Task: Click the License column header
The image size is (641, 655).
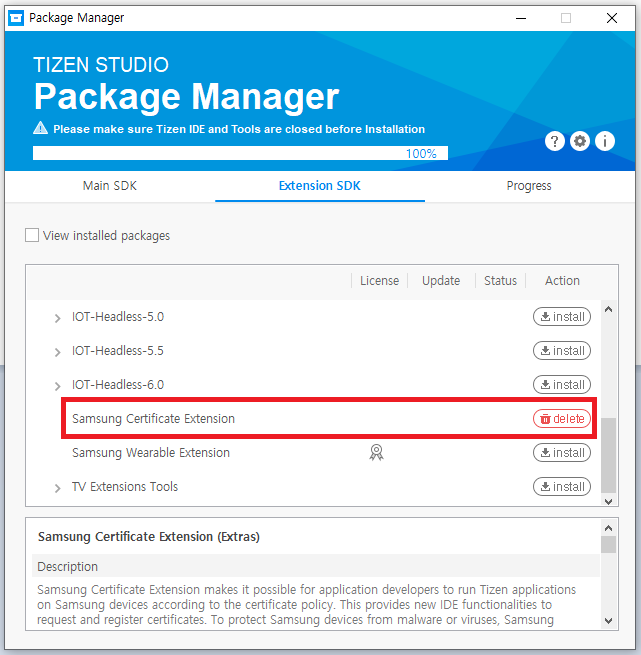Action: (x=379, y=280)
